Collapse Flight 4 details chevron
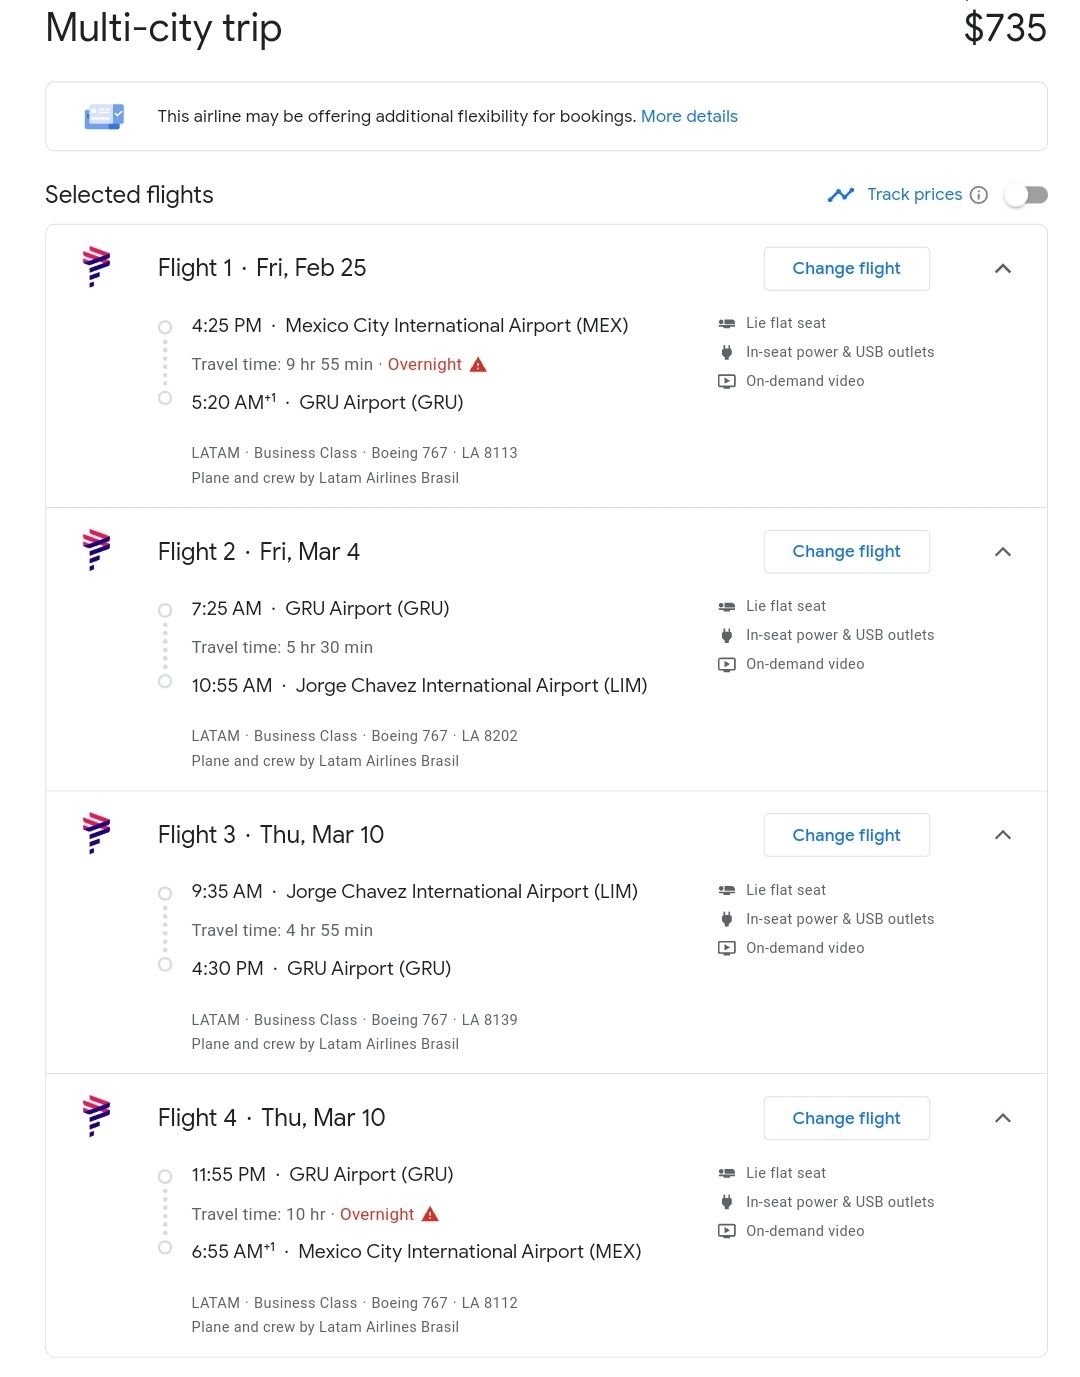1080x1377 pixels. tap(1003, 1118)
